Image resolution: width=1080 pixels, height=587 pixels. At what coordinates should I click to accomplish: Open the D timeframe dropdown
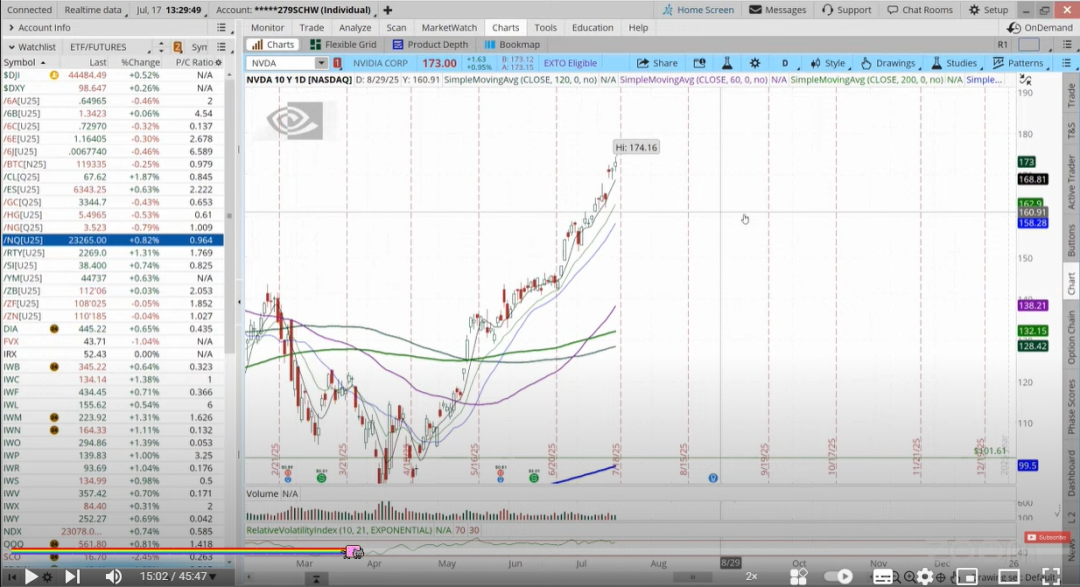pyautogui.click(x=786, y=63)
